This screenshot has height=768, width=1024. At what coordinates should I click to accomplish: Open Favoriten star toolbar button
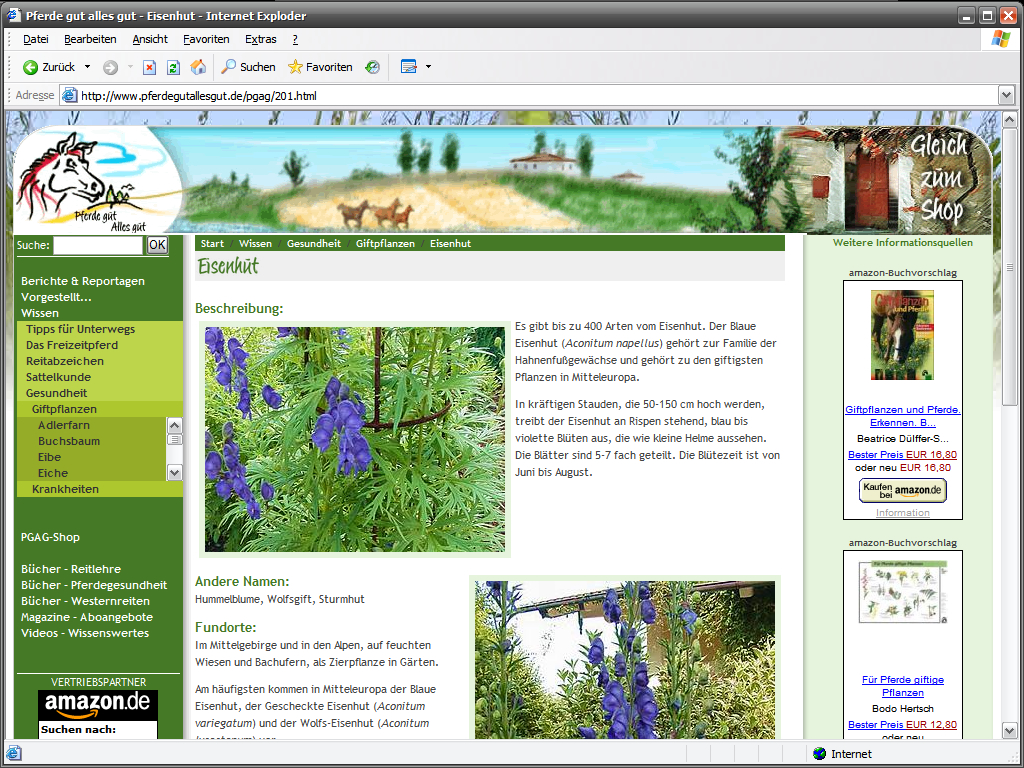[320, 67]
